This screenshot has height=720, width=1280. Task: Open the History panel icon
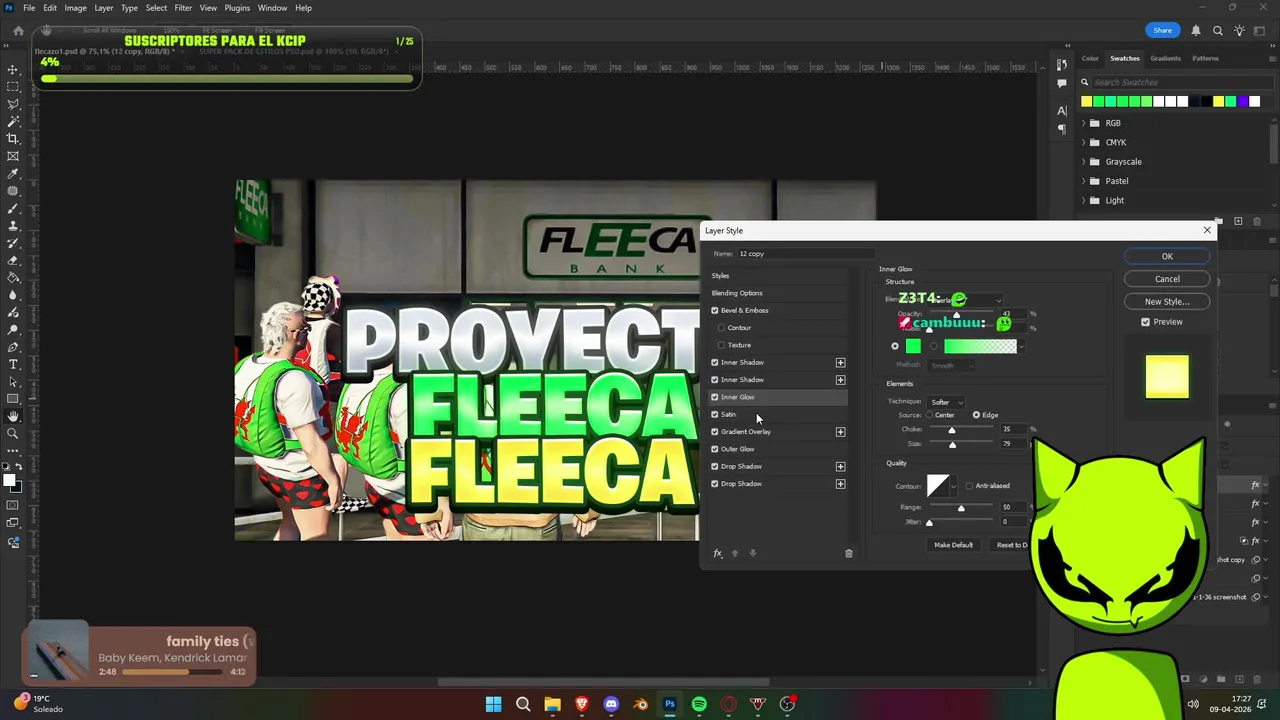pyautogui.click(x=1062, y=65)
